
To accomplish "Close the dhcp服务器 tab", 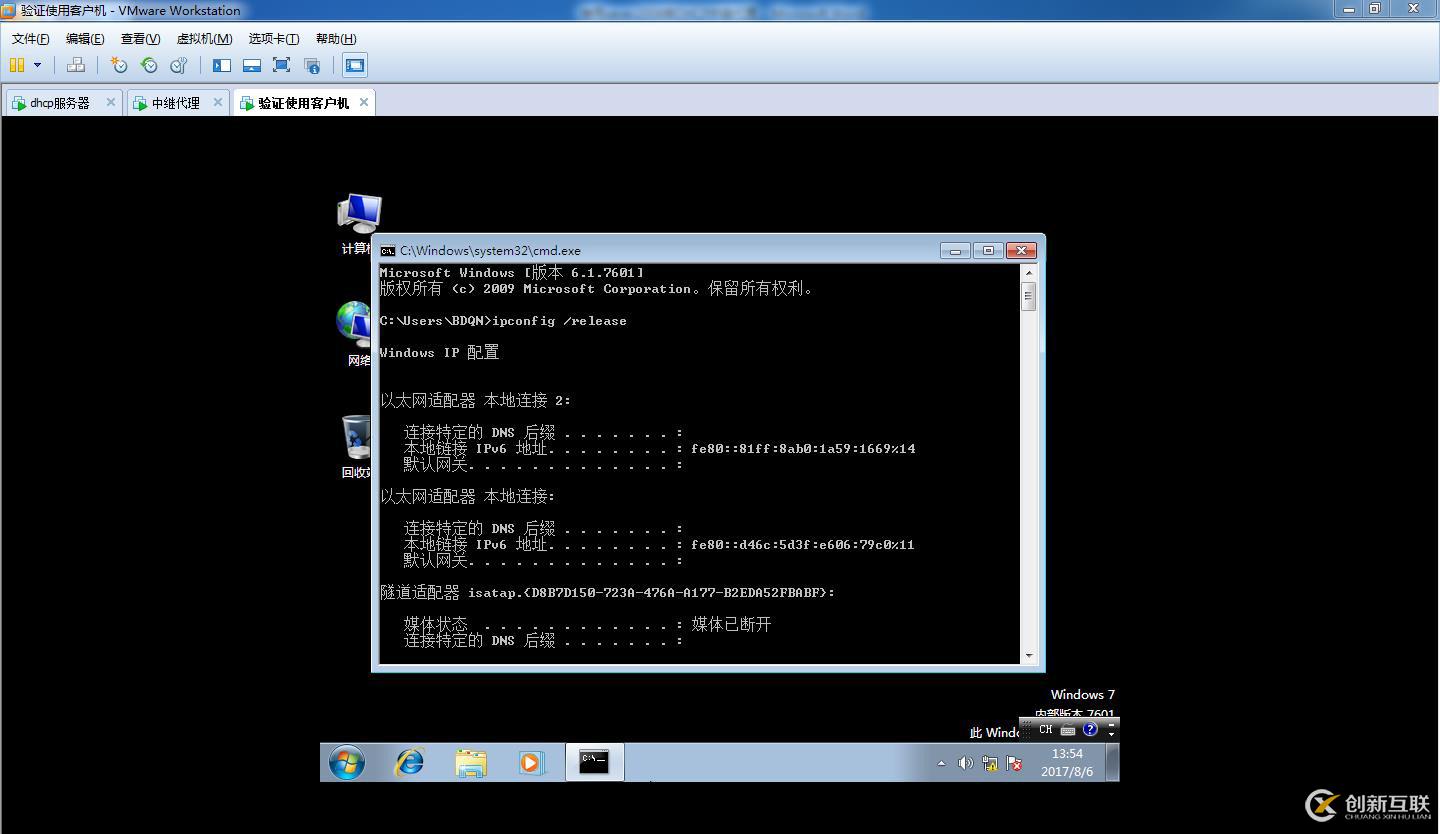I will pyautogui.click(x=111, y=102).
